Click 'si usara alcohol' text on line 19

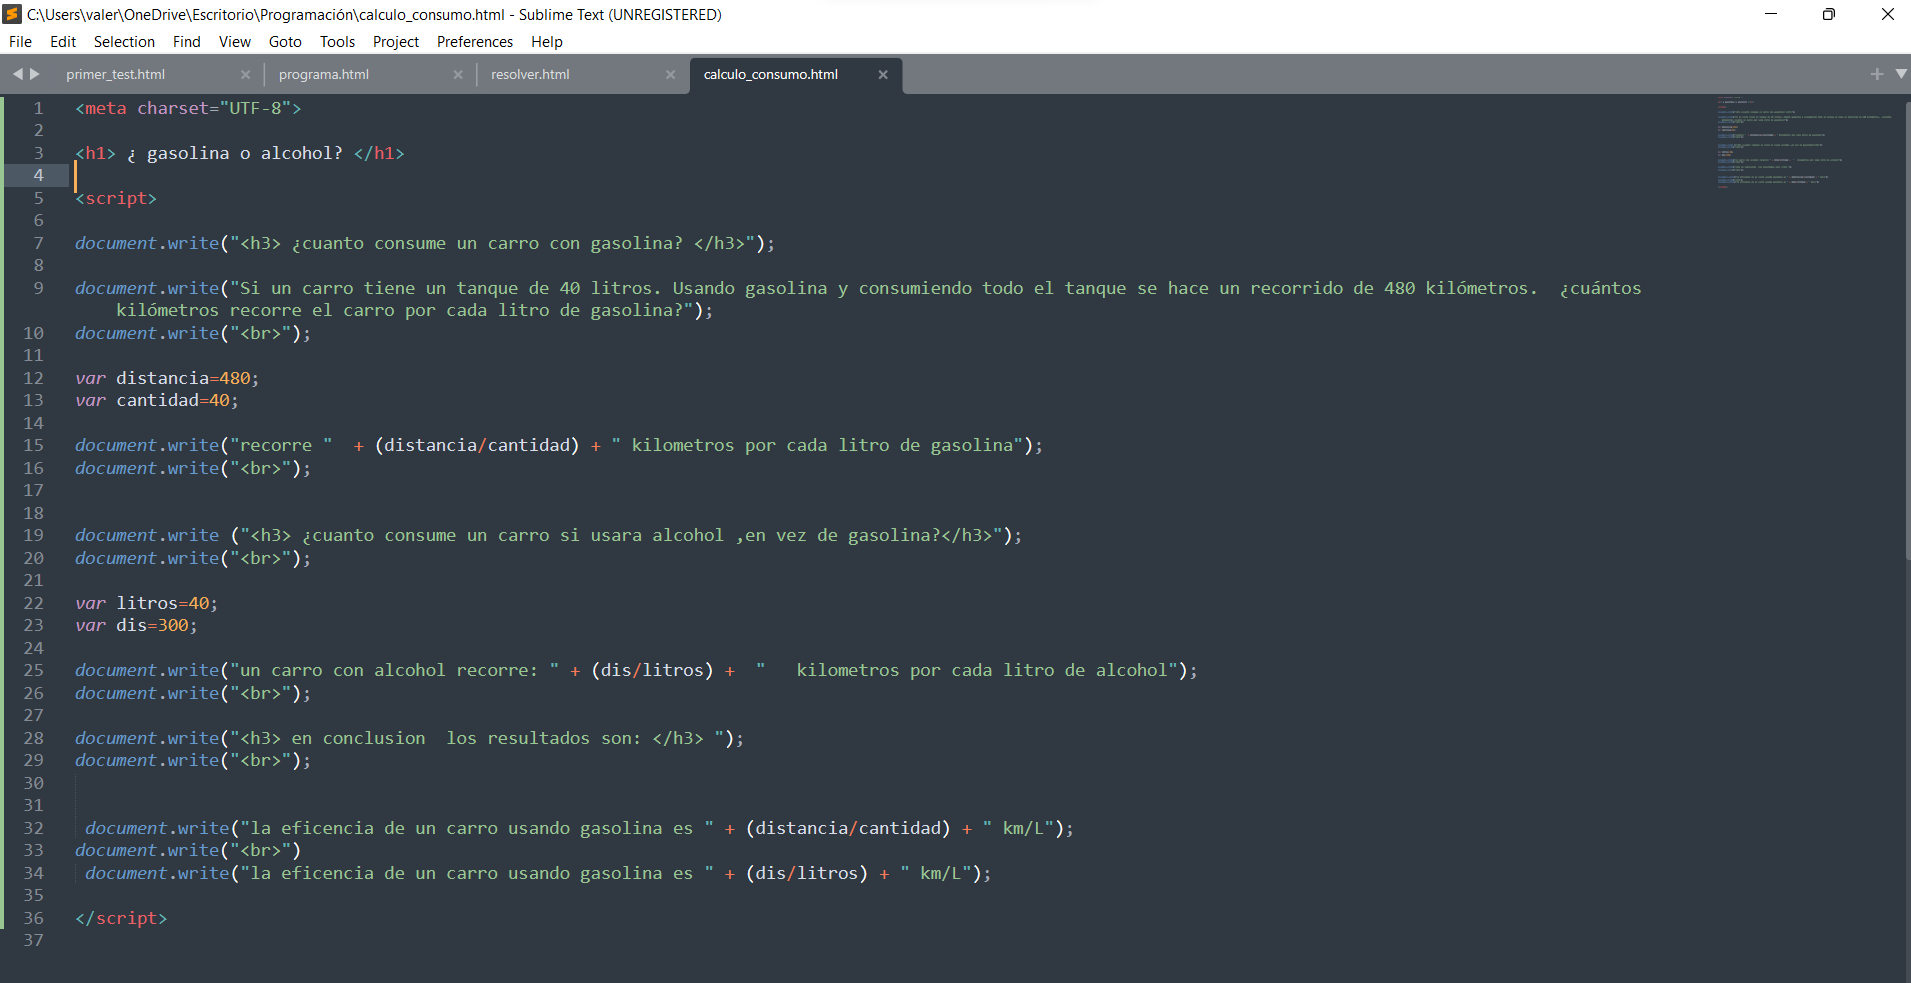coord(642,535)
